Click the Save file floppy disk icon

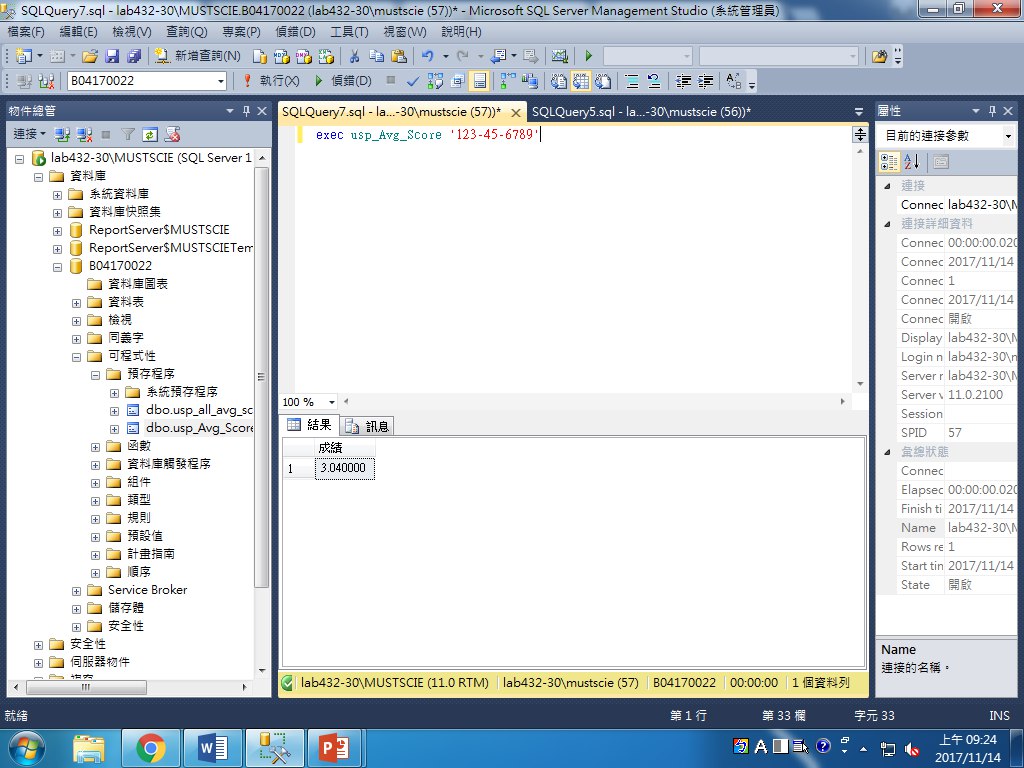coord(110,56)
